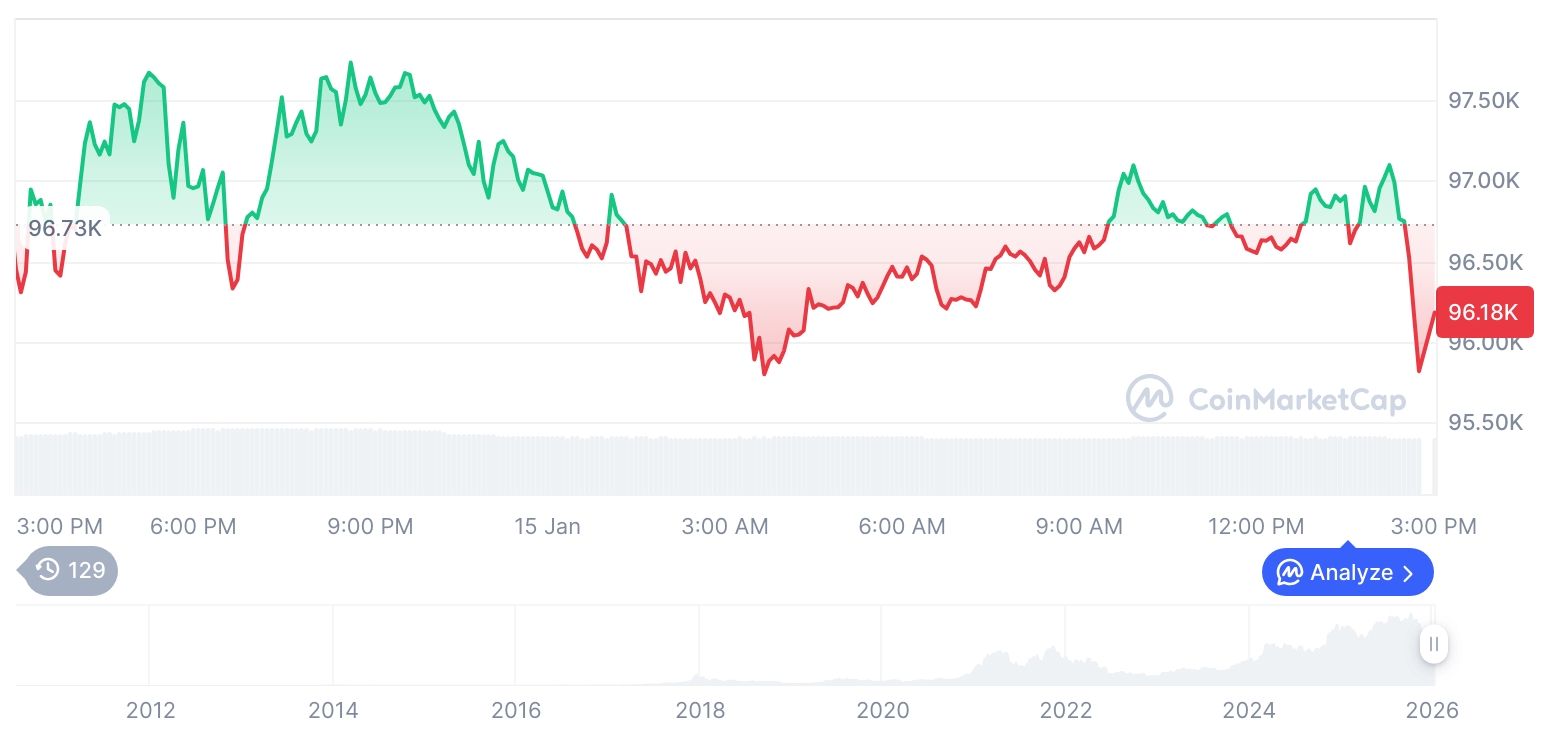Click the 95.50K price axis label
Screen dimensions: 1566x732
[1484, 423]
